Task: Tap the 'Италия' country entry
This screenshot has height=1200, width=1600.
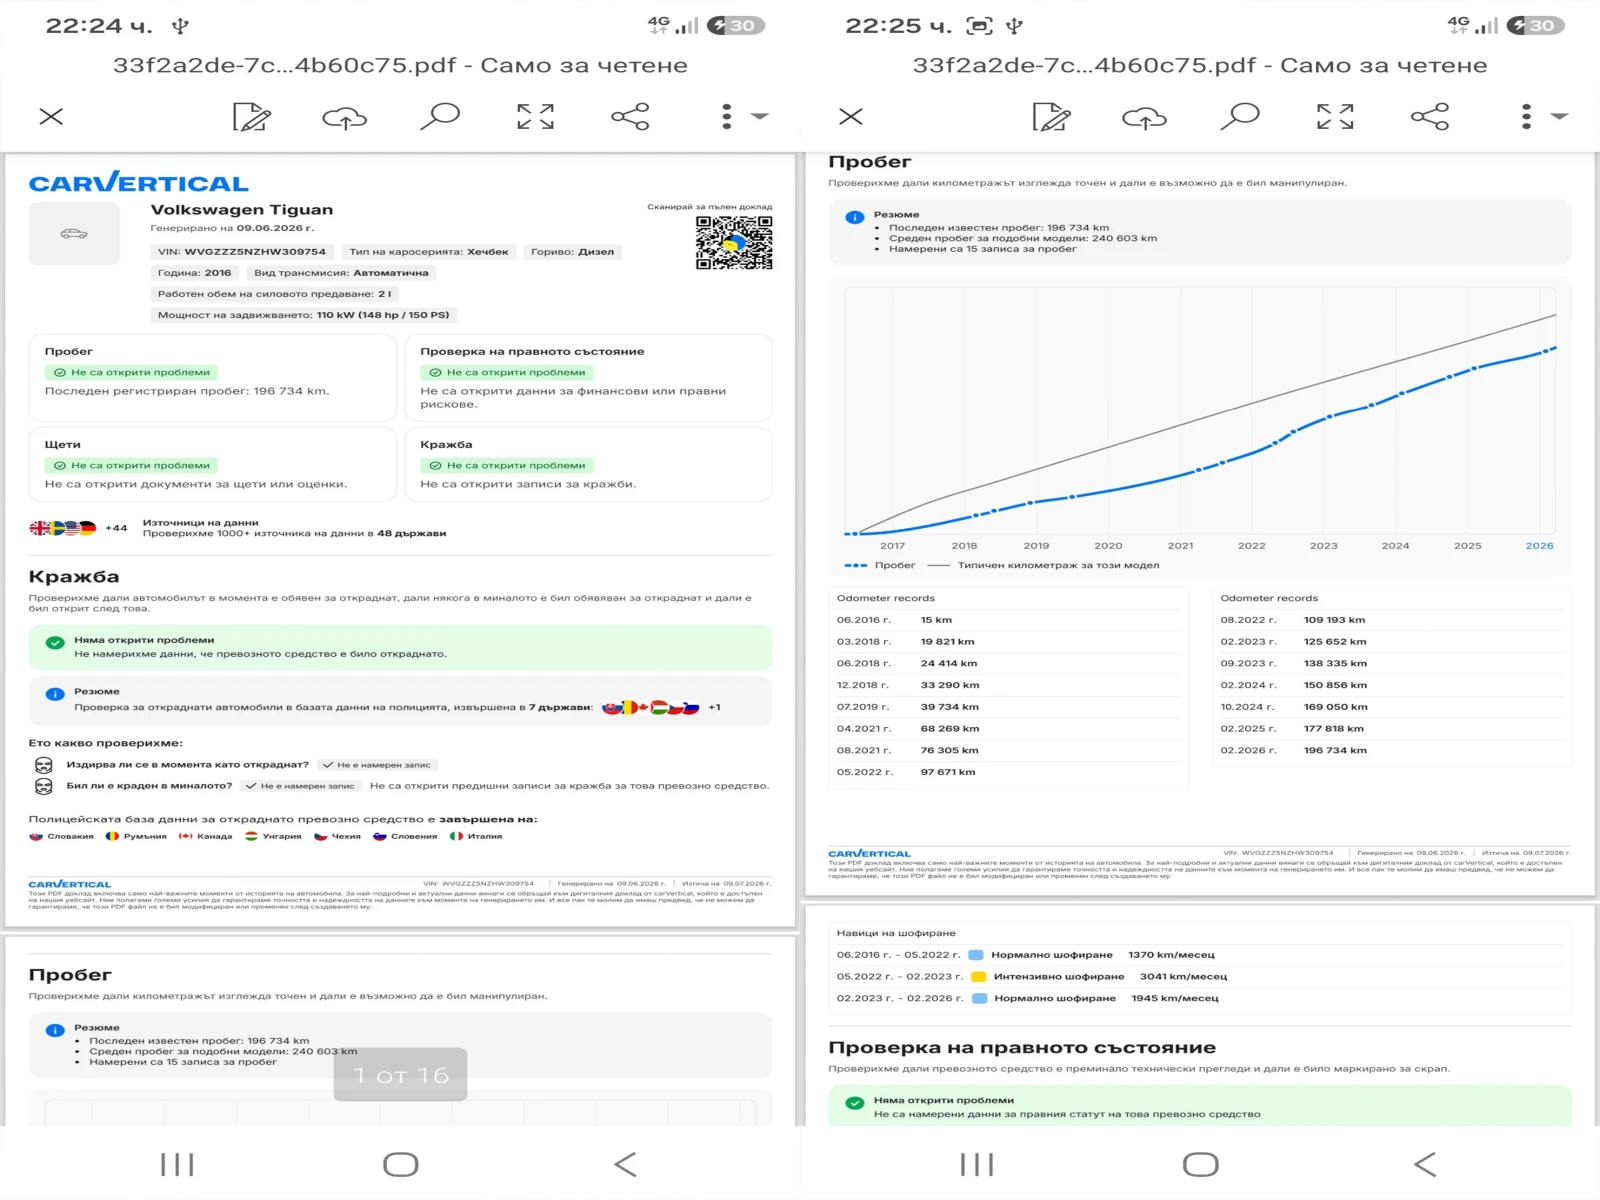Action: click(x=476, y=836)
